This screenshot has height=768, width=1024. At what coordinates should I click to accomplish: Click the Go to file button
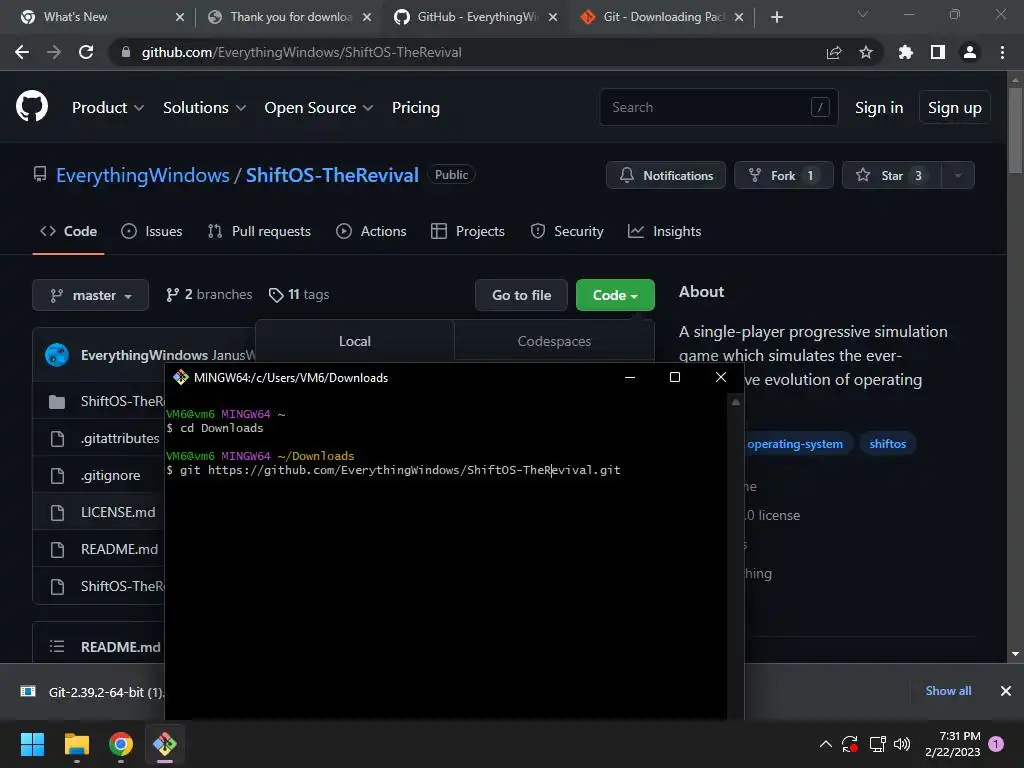[521, 295]
